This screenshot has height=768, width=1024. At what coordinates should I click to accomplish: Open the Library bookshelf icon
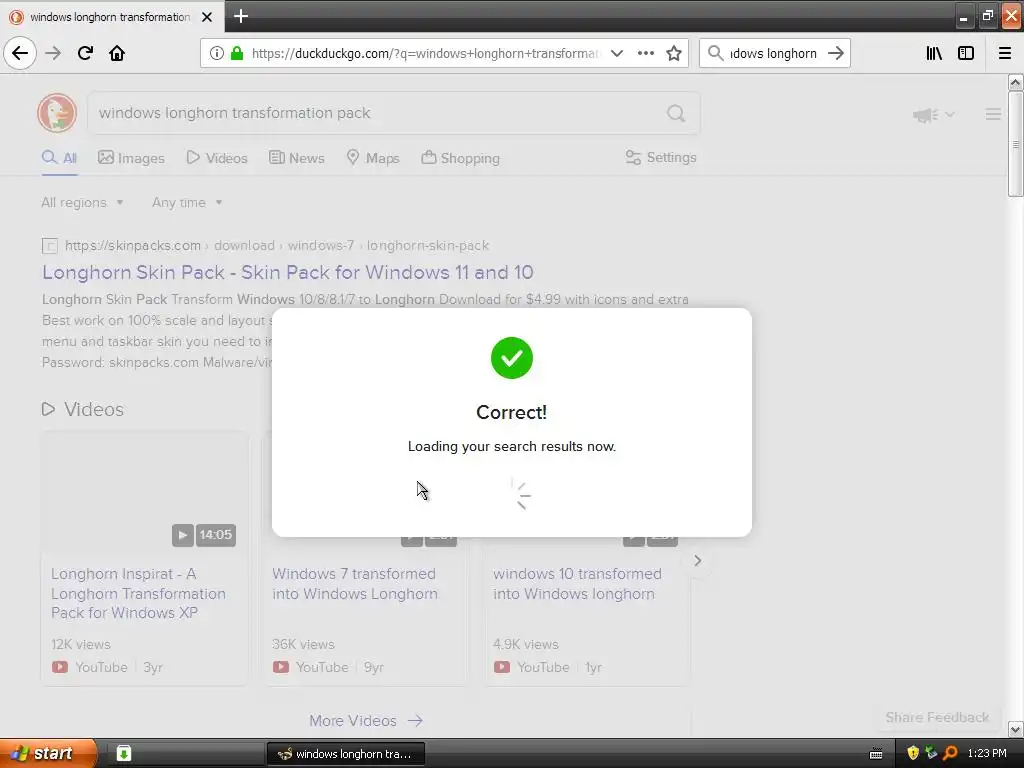point(934,53)
